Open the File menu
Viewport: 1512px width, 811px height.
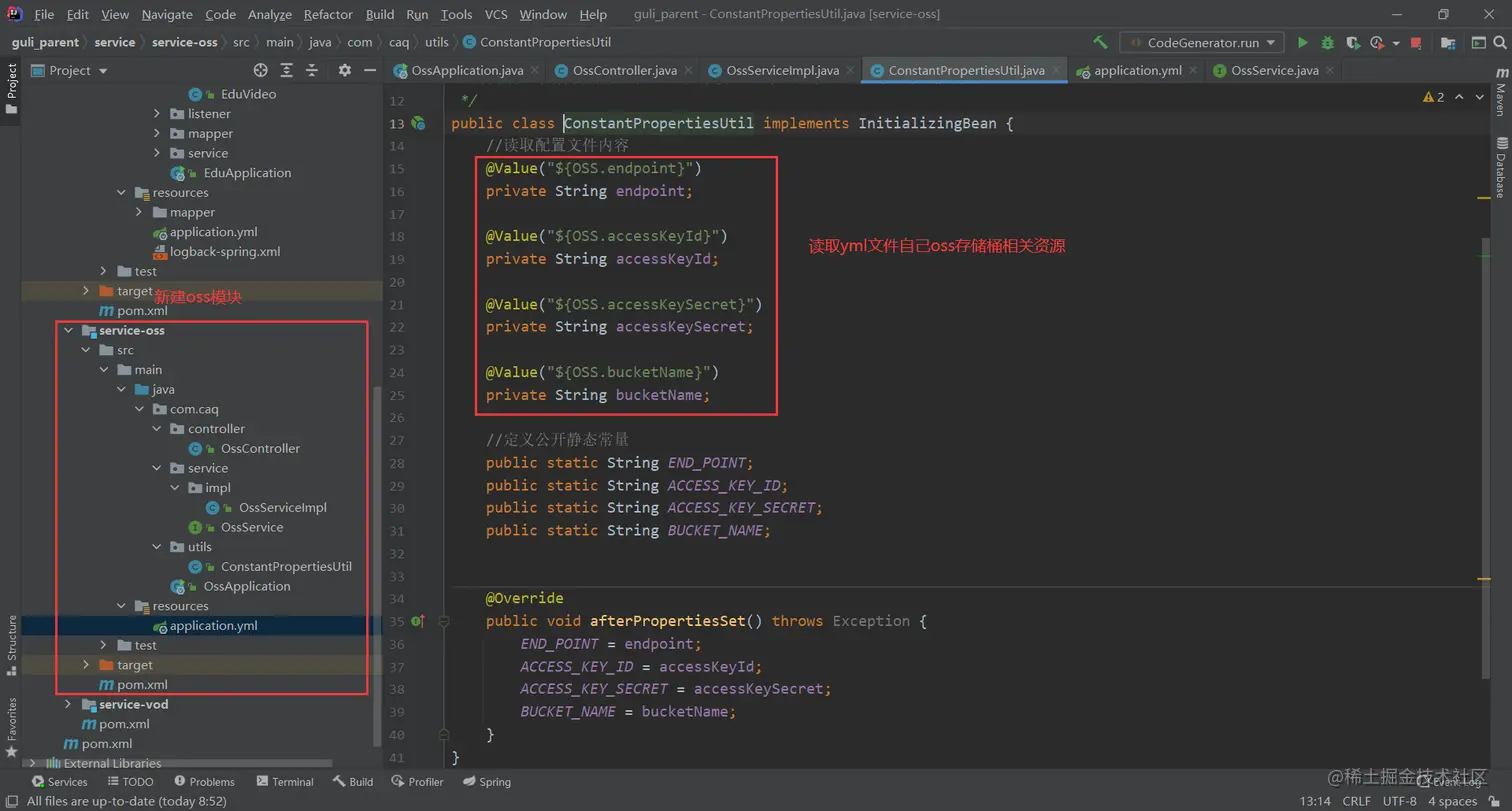pos(44,14)
